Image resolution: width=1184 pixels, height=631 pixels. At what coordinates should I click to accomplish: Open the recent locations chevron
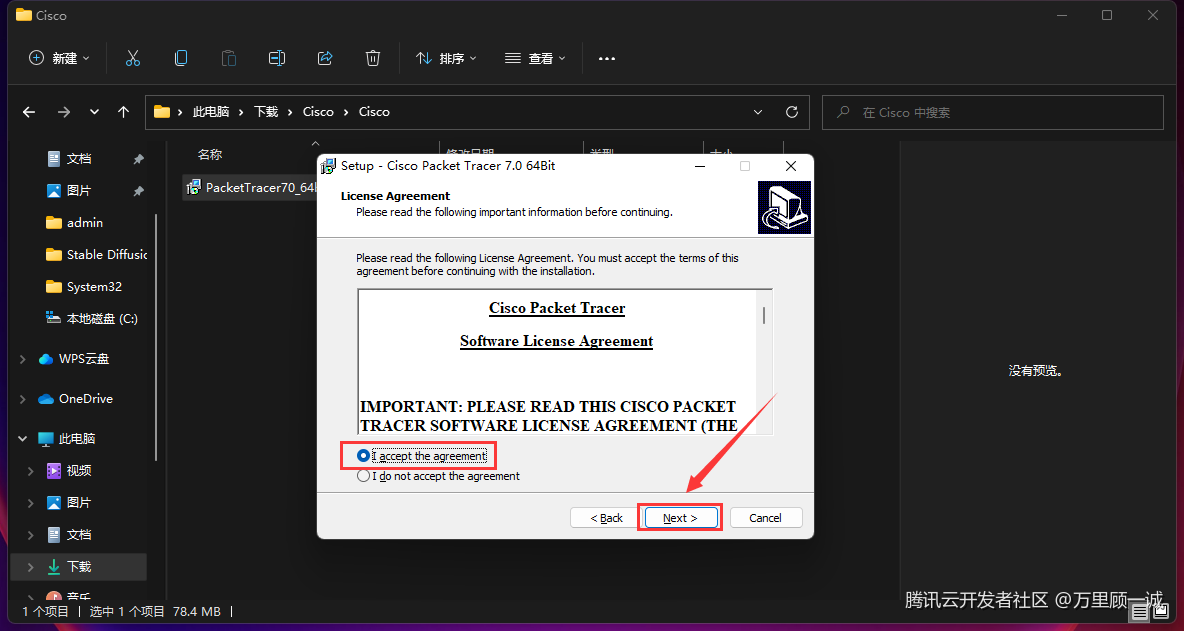[94, 112]
